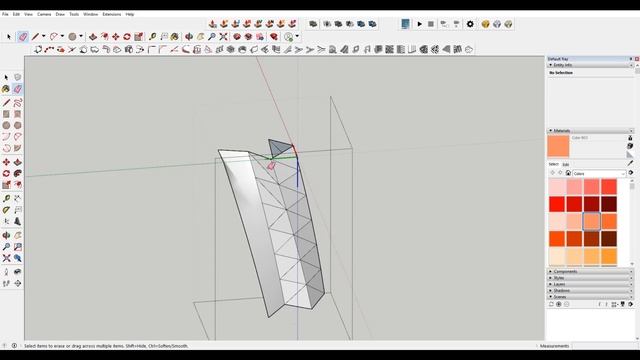This screenshot has height=360, width=640.
Task: Activate the Orbit tool in top toolbar
Action: [x=189, y=37]
